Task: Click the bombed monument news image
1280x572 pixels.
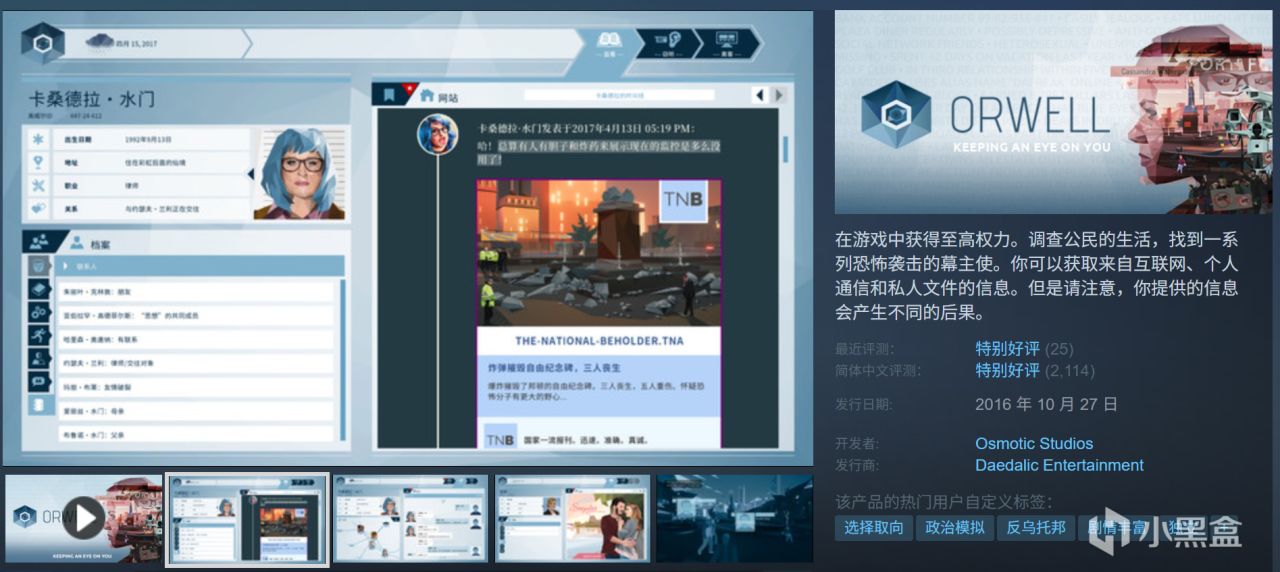Action: point(599,253)
